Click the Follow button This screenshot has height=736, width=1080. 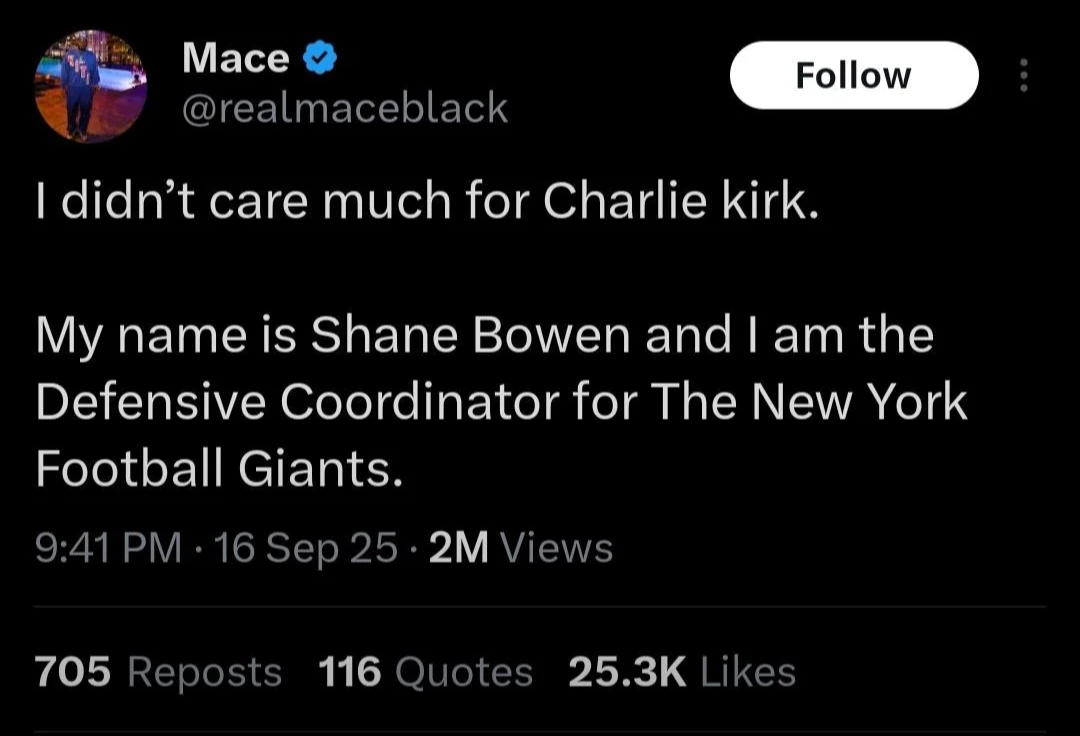tap(854, 75)
